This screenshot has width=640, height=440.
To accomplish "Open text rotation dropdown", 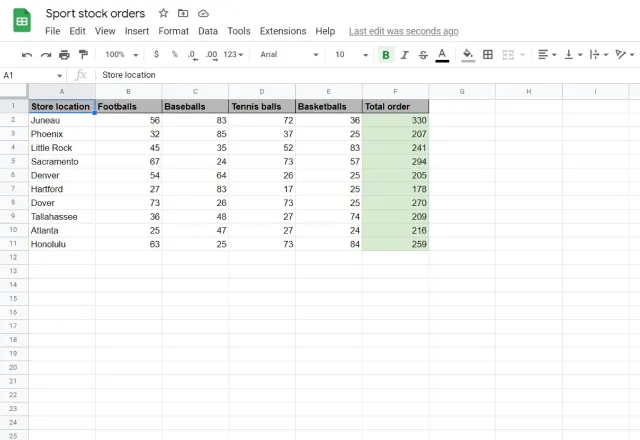I will [624, 54].
